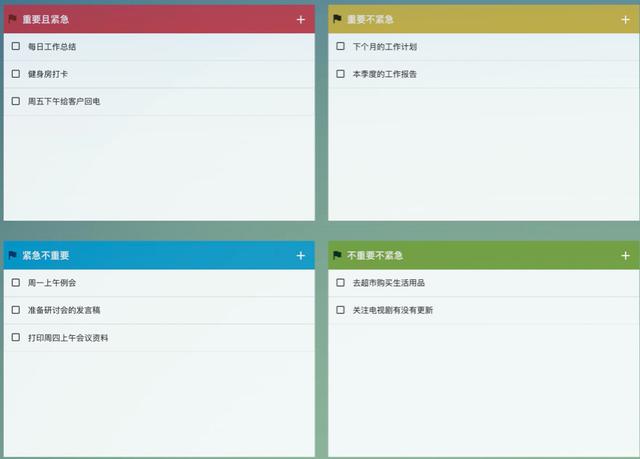Select the 不重要不紧急 header title
640x459 pixels.
[375, 255]
